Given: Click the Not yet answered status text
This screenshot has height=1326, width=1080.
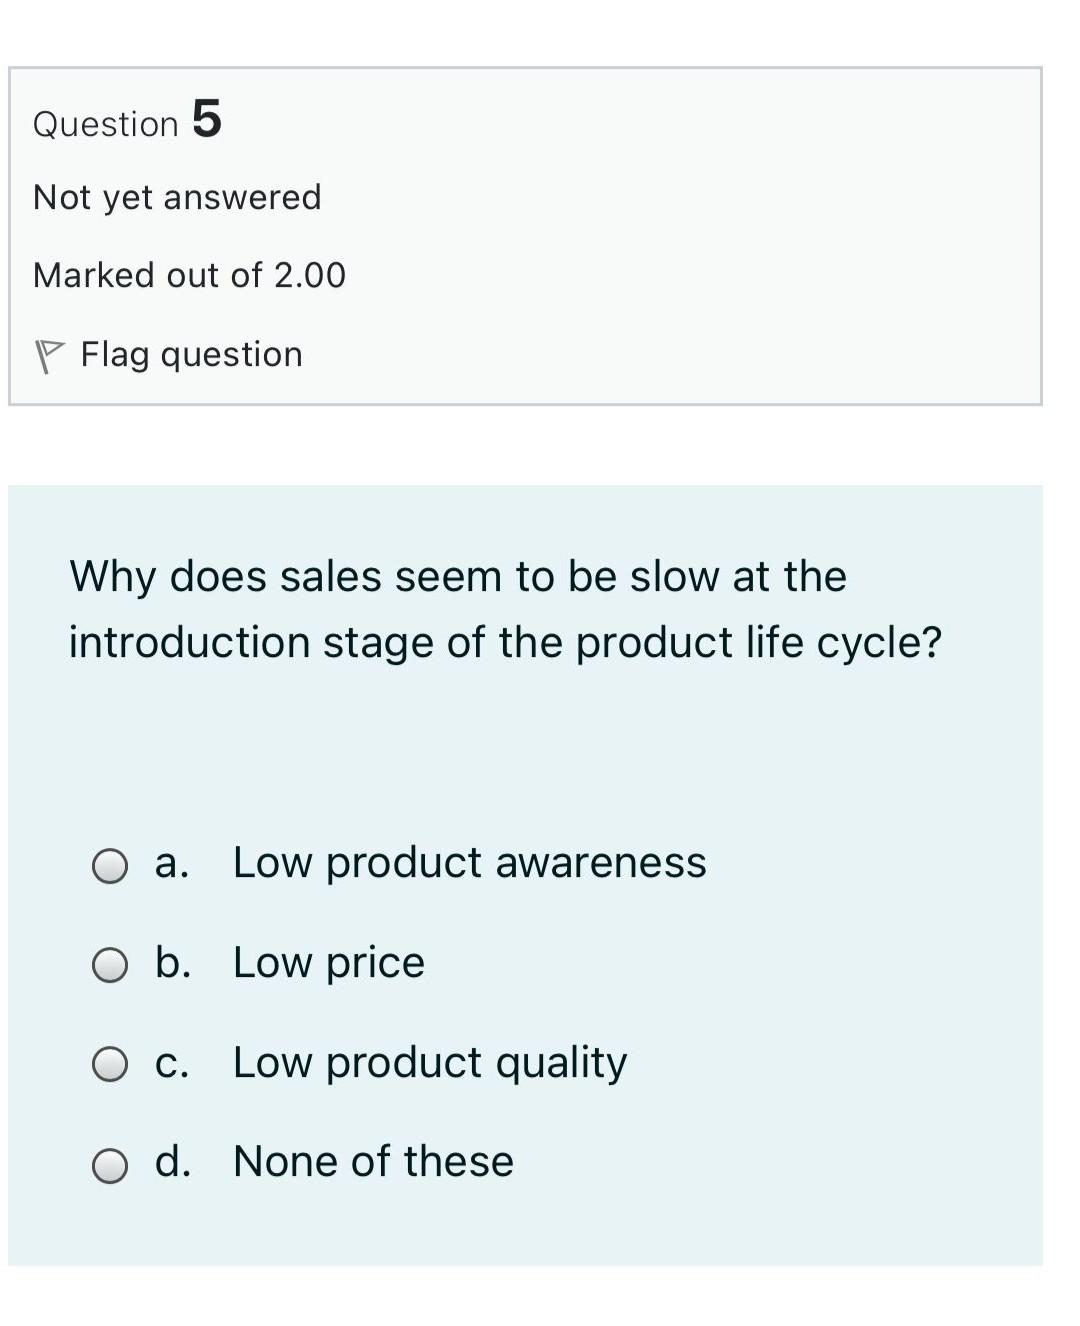Looking at the screenshot, I should [177, 197].
